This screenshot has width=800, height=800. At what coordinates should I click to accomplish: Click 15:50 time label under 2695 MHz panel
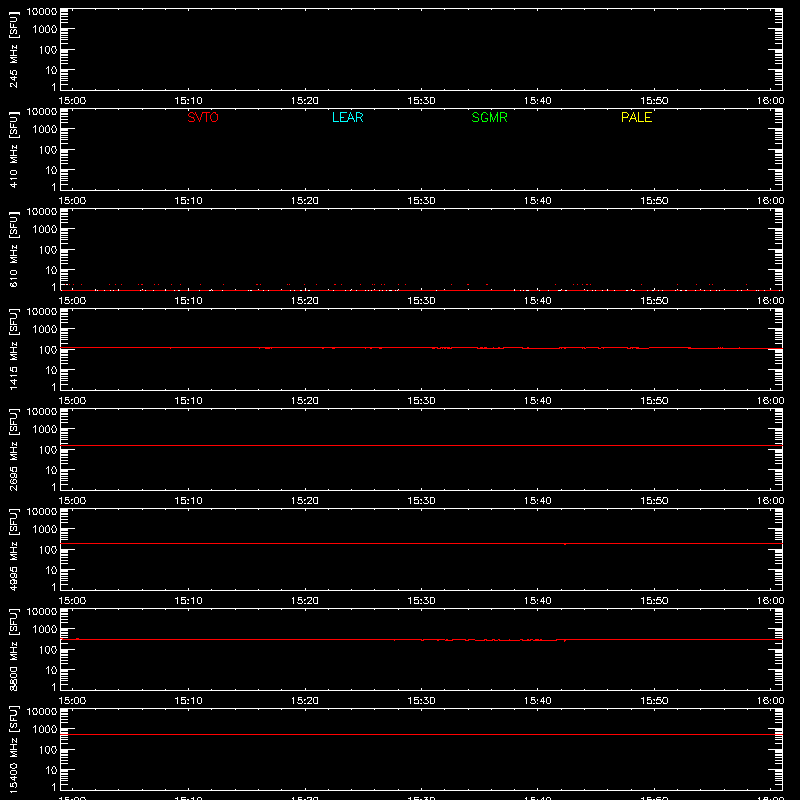click(654, 501)
